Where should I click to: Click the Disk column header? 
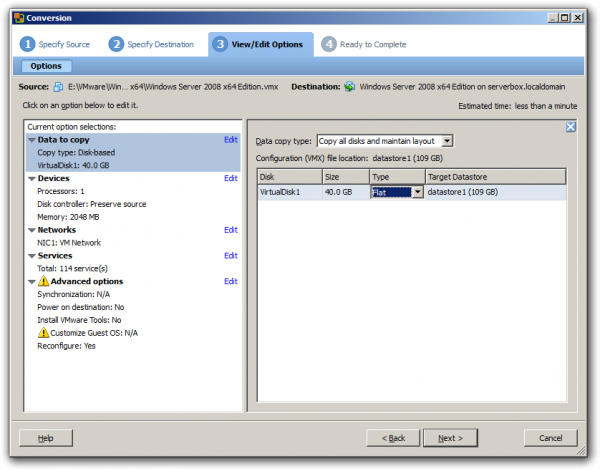click(x=290, y=177)
